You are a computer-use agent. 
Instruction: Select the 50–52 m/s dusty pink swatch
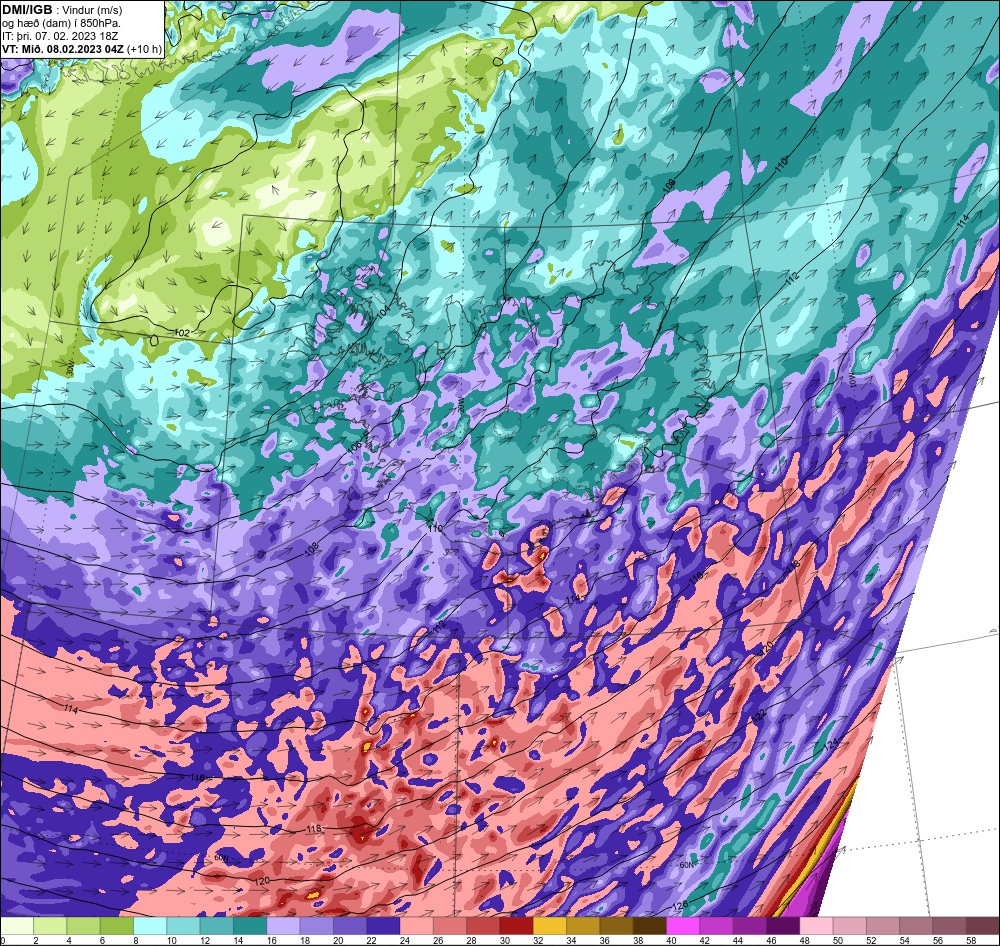848,925
